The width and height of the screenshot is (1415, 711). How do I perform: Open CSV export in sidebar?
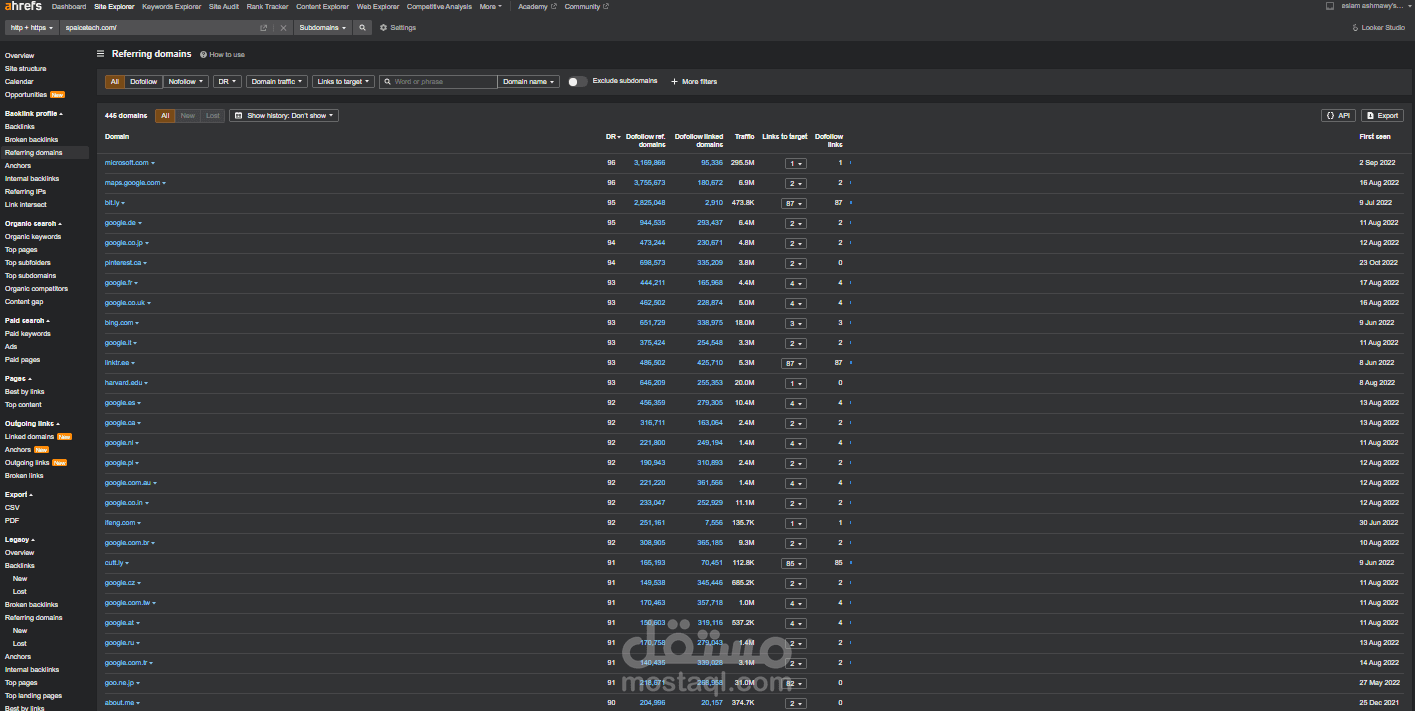pos(12,508)
